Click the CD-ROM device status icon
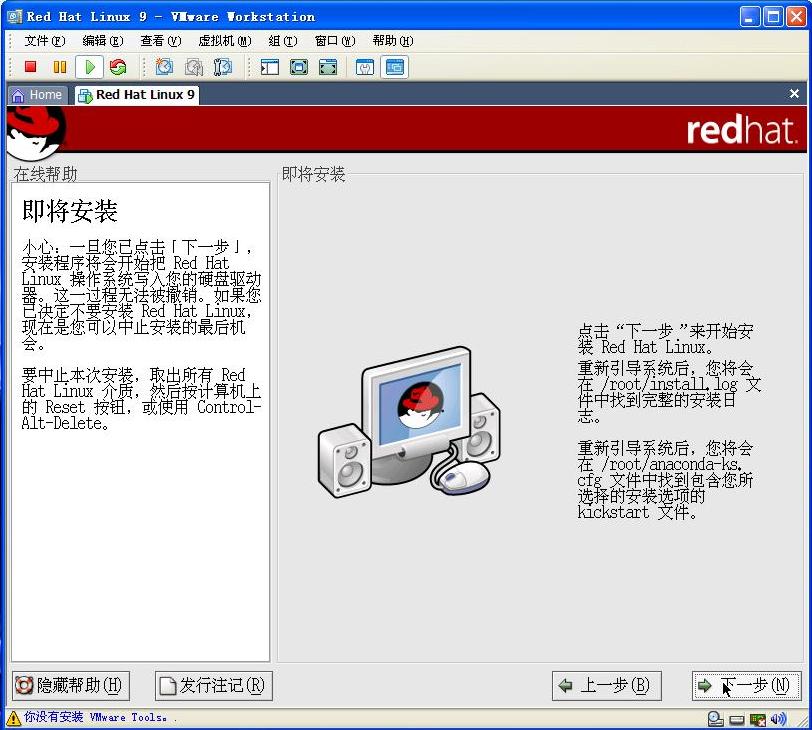812x730 pixels. click(x=714, y=719)
